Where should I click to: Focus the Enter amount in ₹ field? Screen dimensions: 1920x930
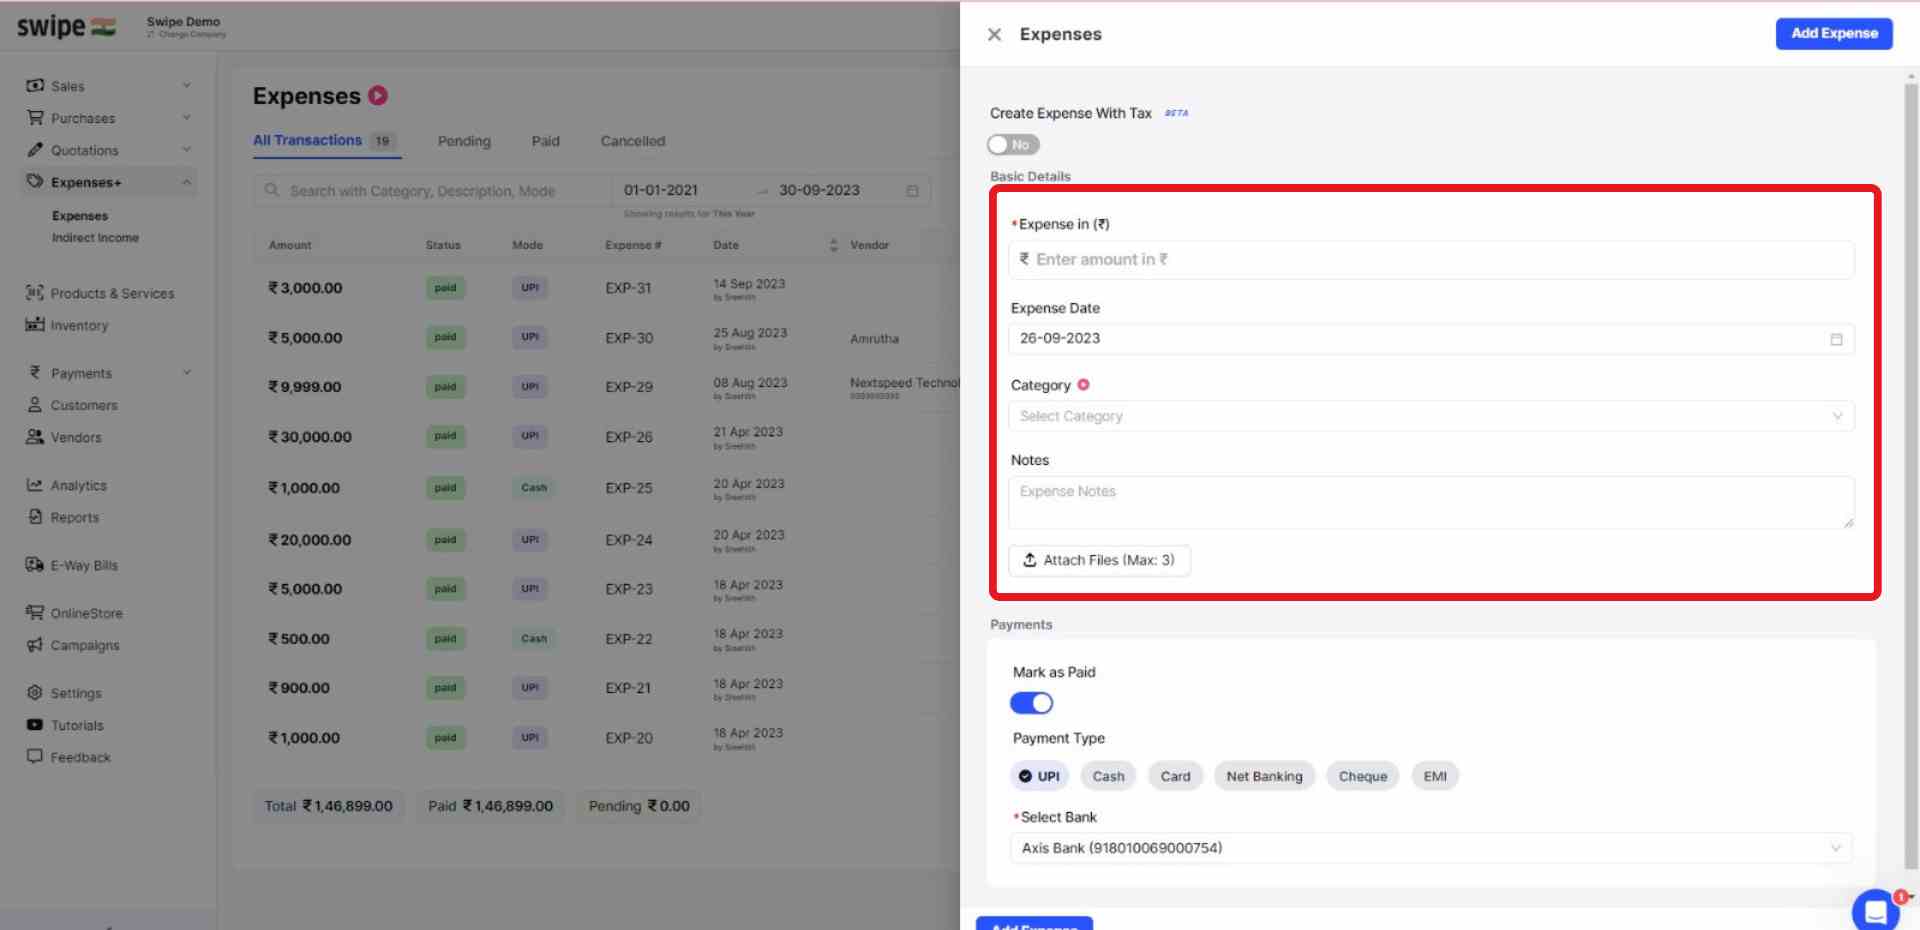point(1431,260)
